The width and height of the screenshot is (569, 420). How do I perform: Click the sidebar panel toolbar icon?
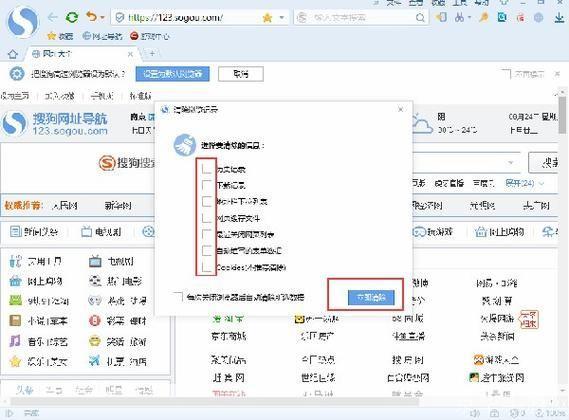pos(441,17)
